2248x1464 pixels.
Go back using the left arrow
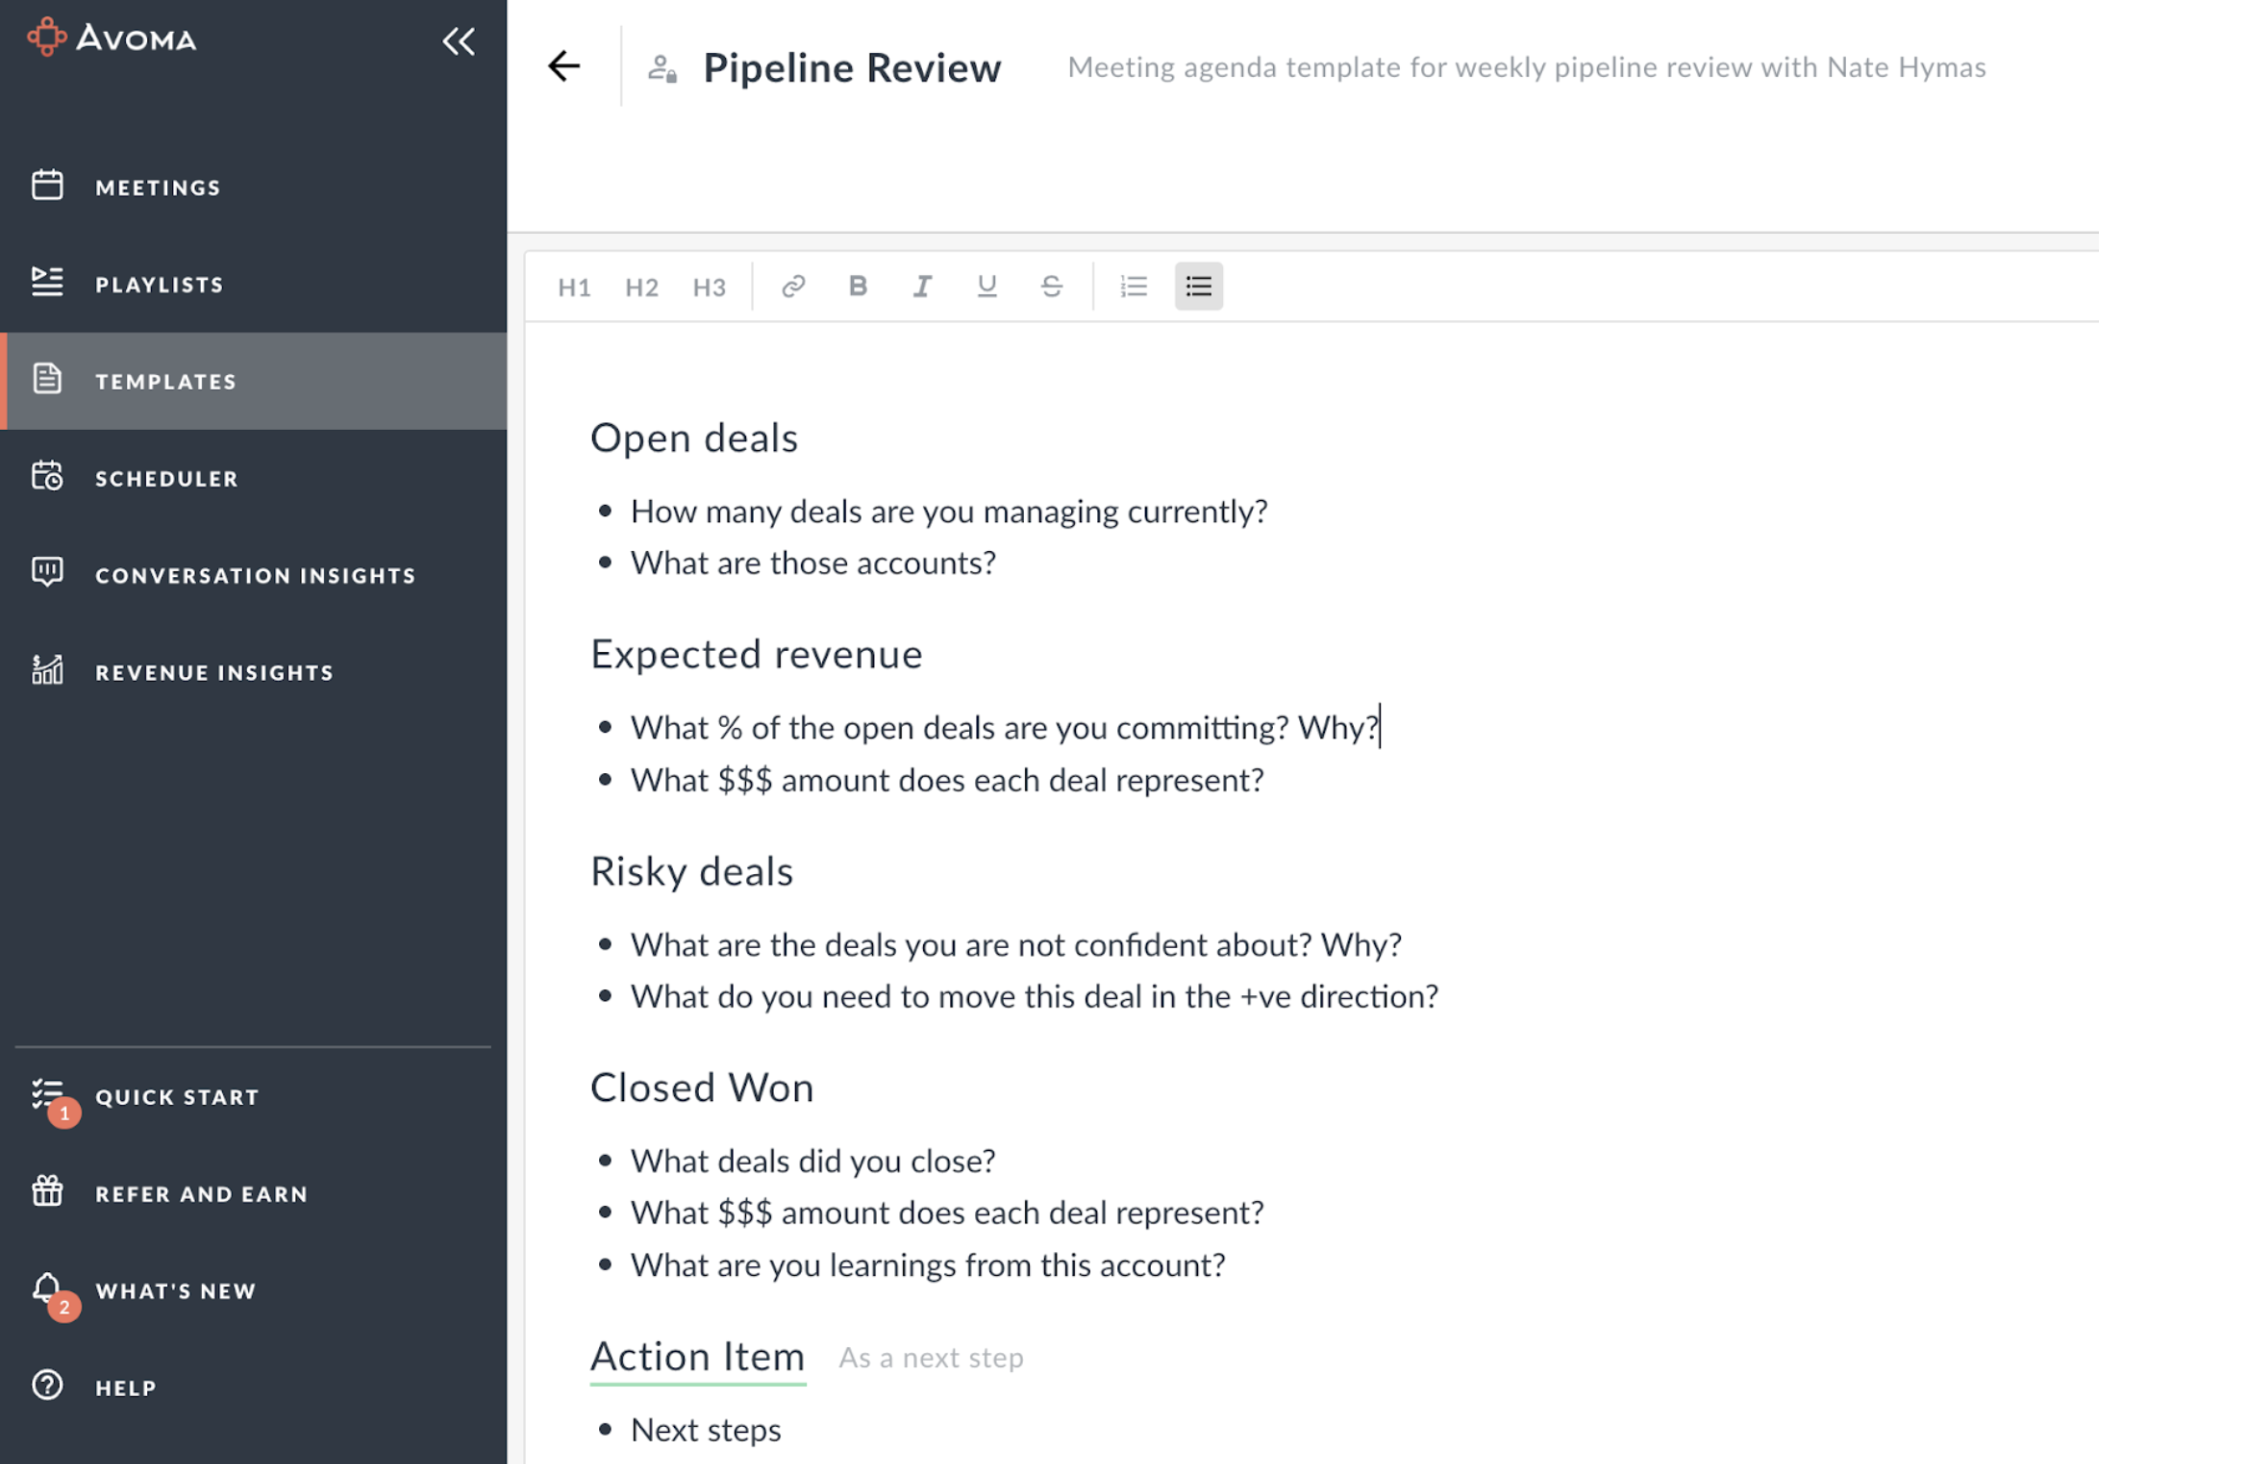pos(564,67)
